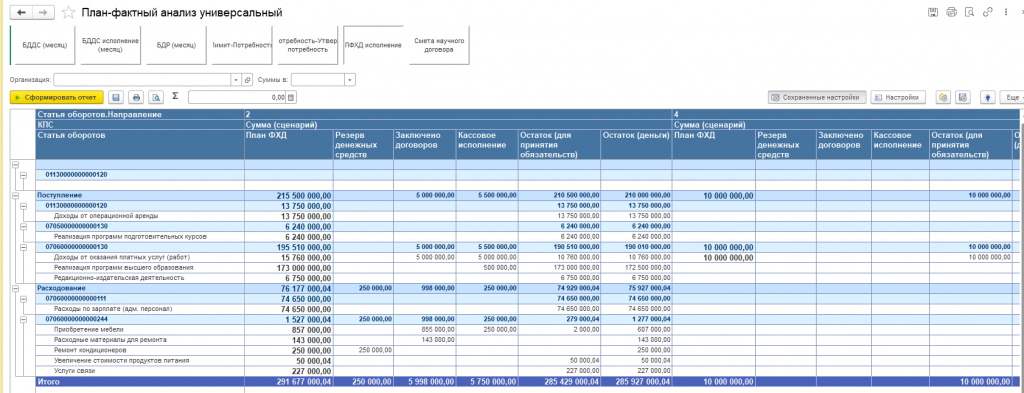Collapse group 07060000000000111

pos(24,298)
